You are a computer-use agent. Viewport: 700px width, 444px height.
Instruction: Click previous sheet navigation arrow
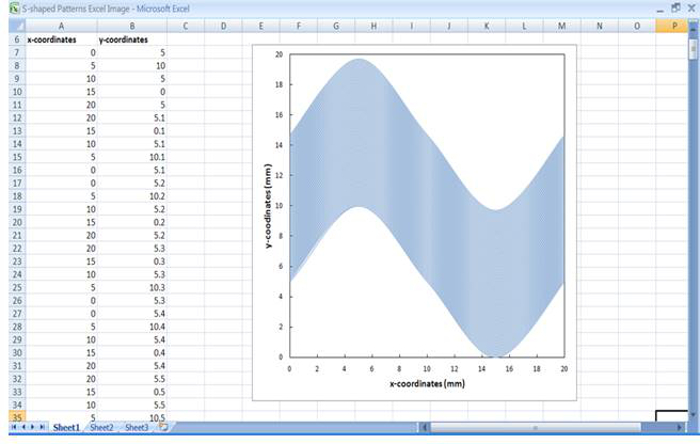coord(23,427)
